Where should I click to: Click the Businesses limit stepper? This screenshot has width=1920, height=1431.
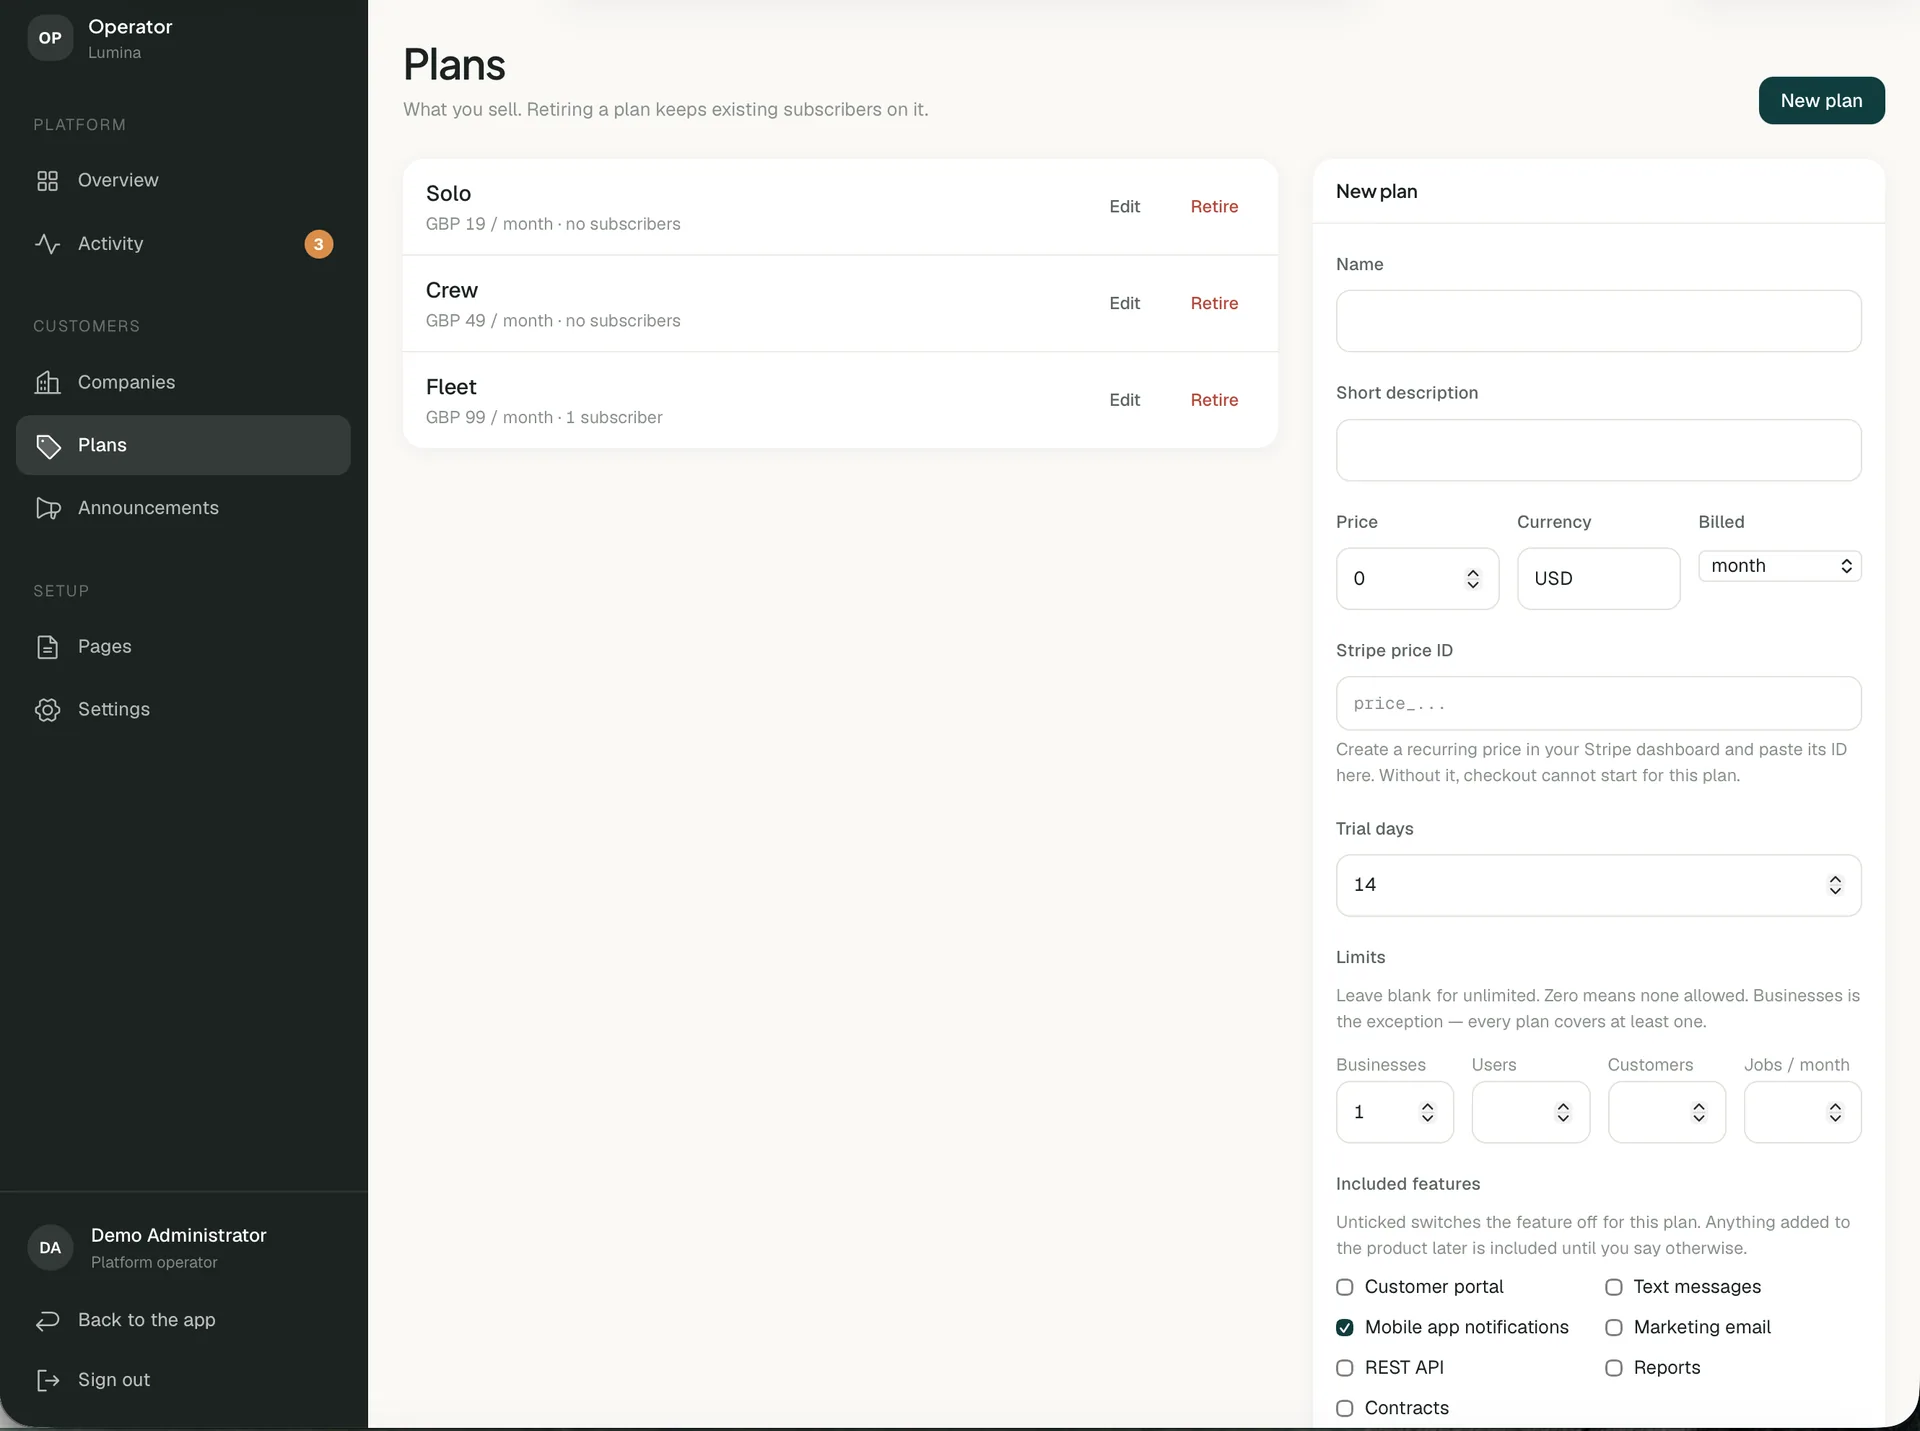1428,1112
